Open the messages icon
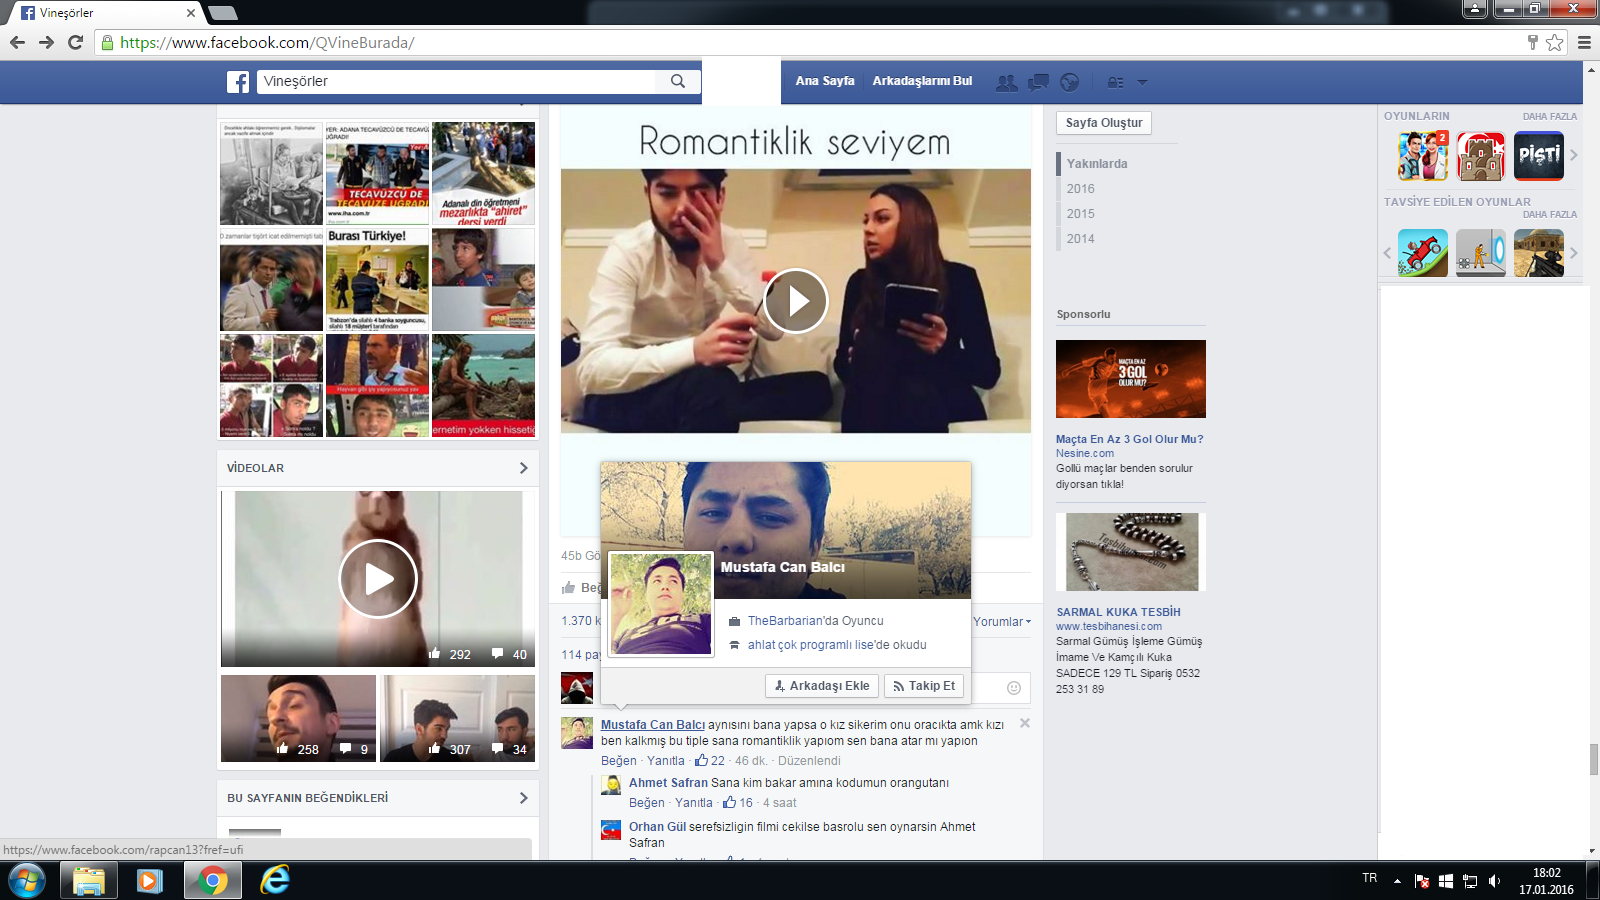Screen dimensions: 1600x900 1039,82
